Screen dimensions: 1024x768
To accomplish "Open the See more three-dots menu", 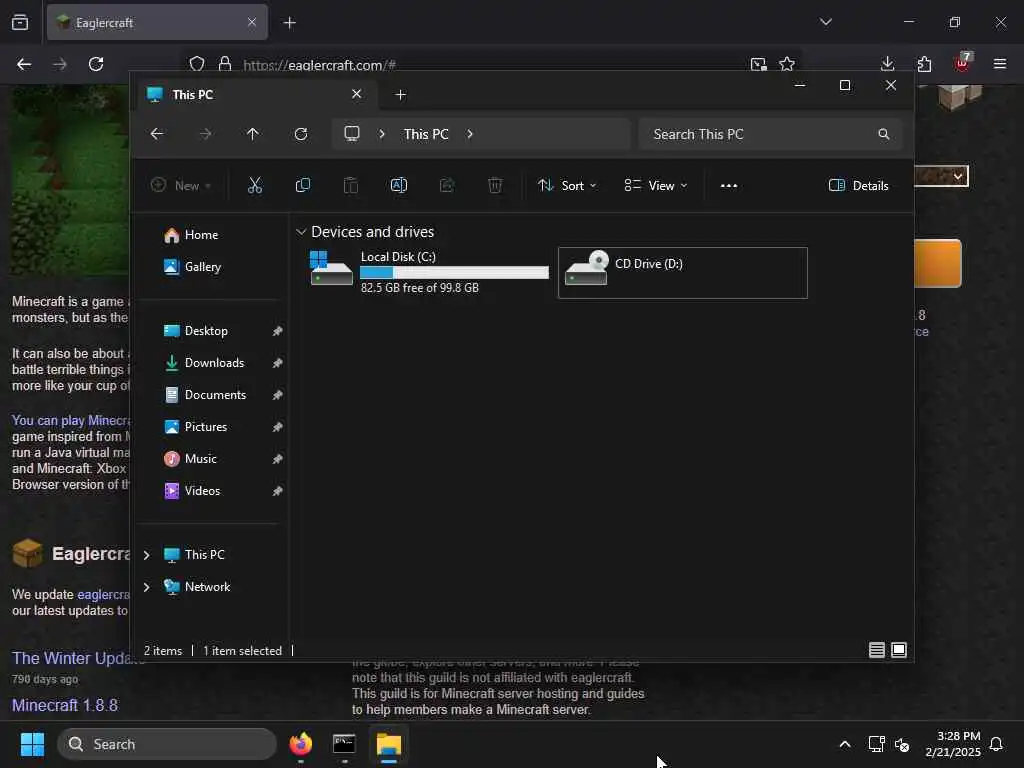I will tap(729, 185).
